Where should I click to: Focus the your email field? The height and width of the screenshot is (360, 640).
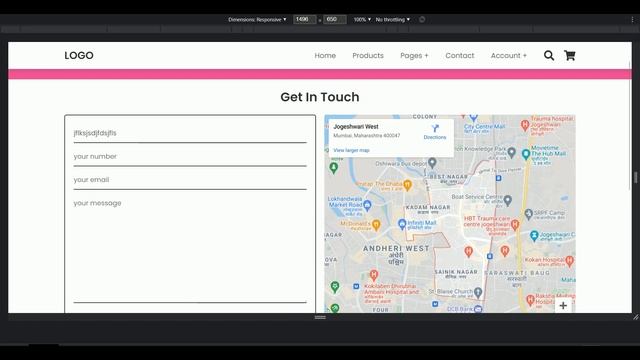pyautogui.click(x=190, y=180)
